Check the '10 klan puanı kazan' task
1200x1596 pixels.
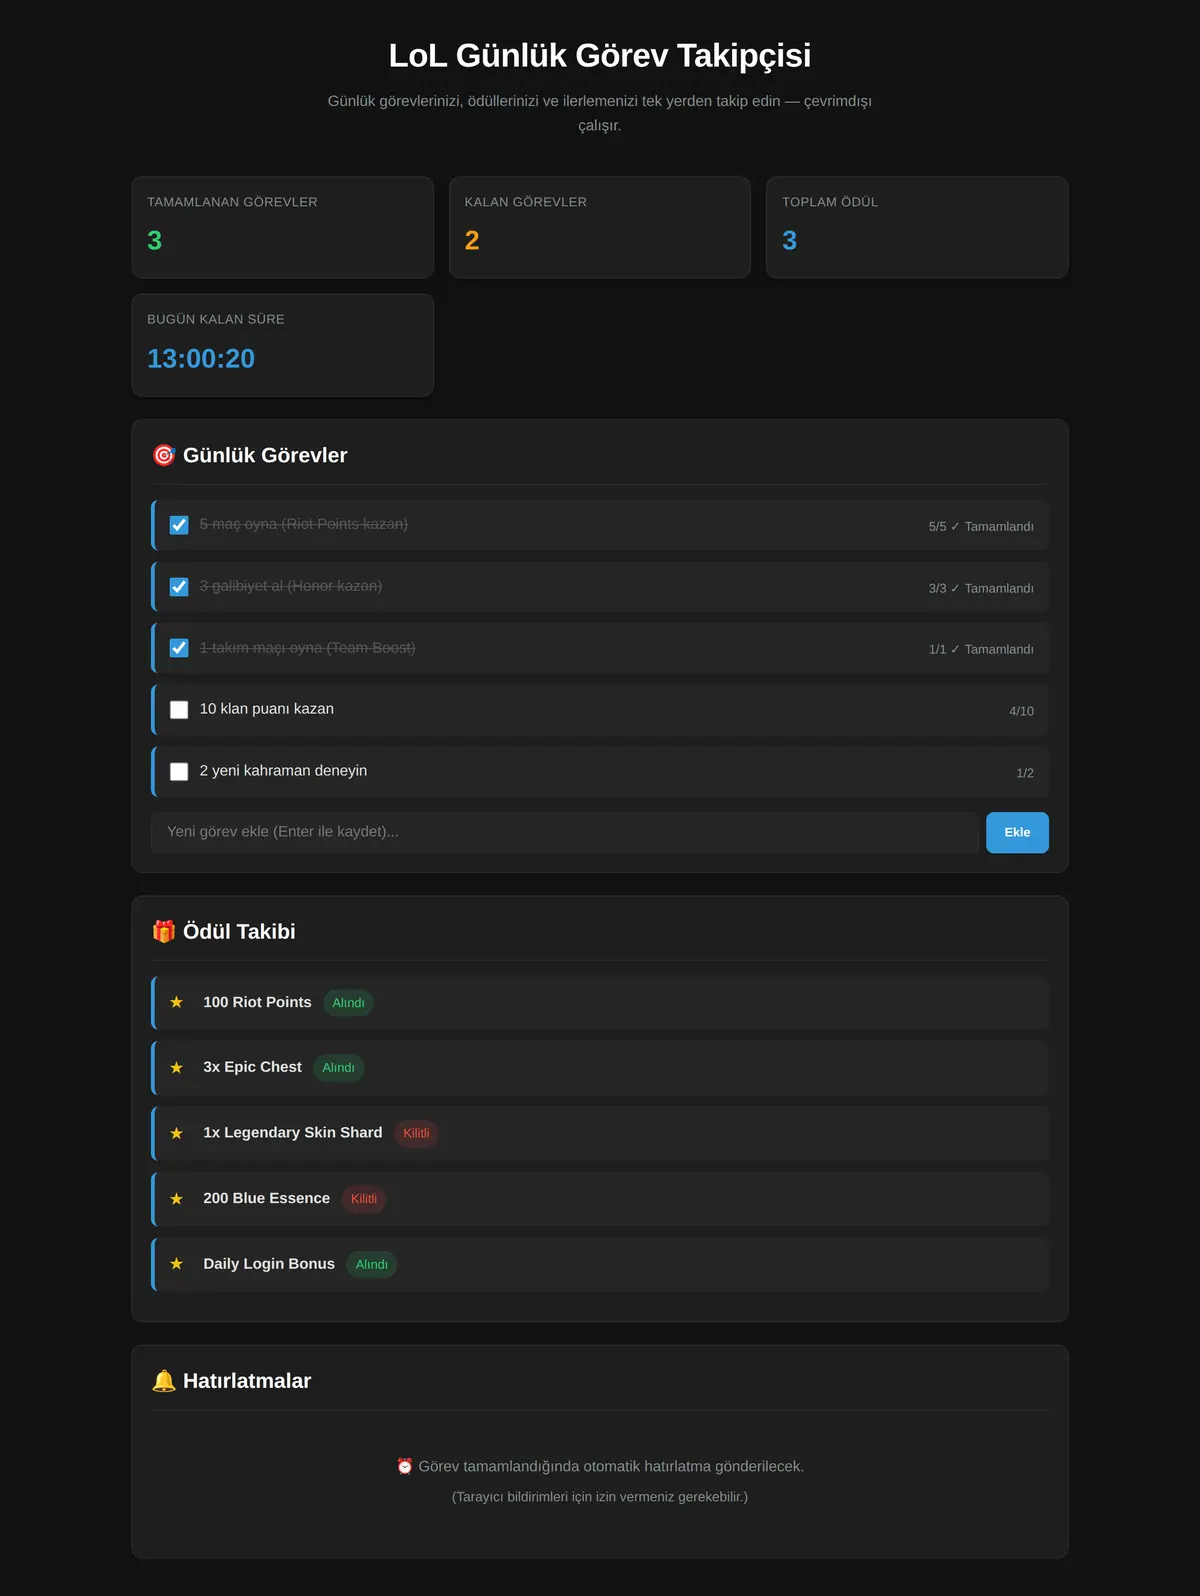click(179, 710)
